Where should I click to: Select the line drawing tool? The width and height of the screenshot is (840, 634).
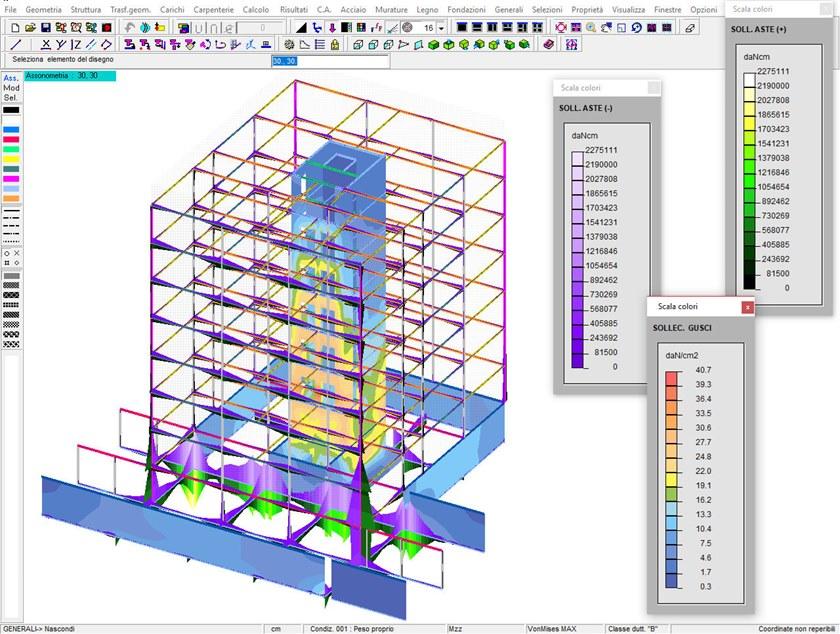[14, 45]
